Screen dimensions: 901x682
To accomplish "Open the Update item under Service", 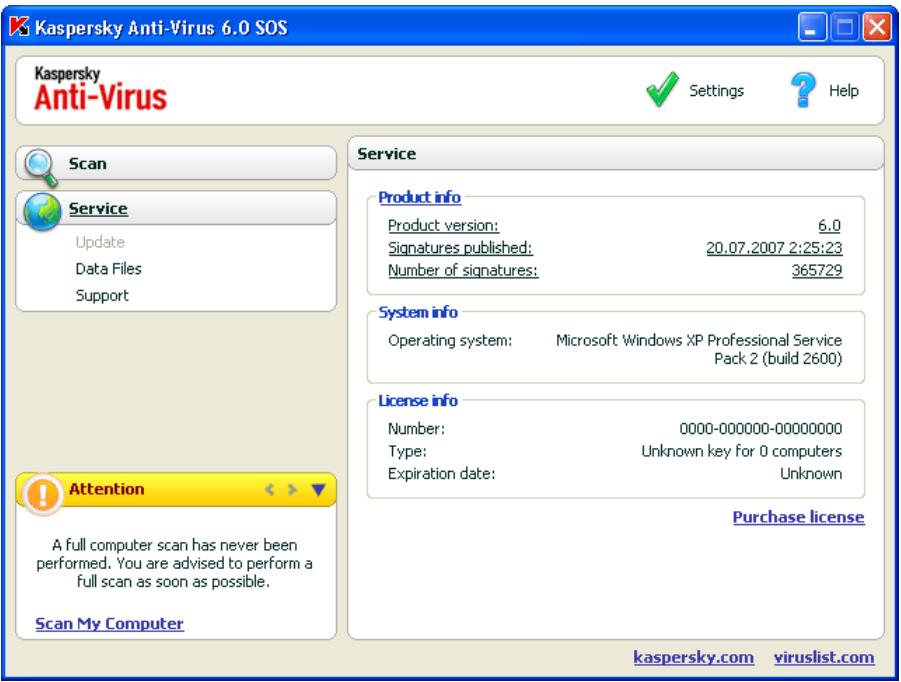I will pyautogui.click(x=100, y=242).
